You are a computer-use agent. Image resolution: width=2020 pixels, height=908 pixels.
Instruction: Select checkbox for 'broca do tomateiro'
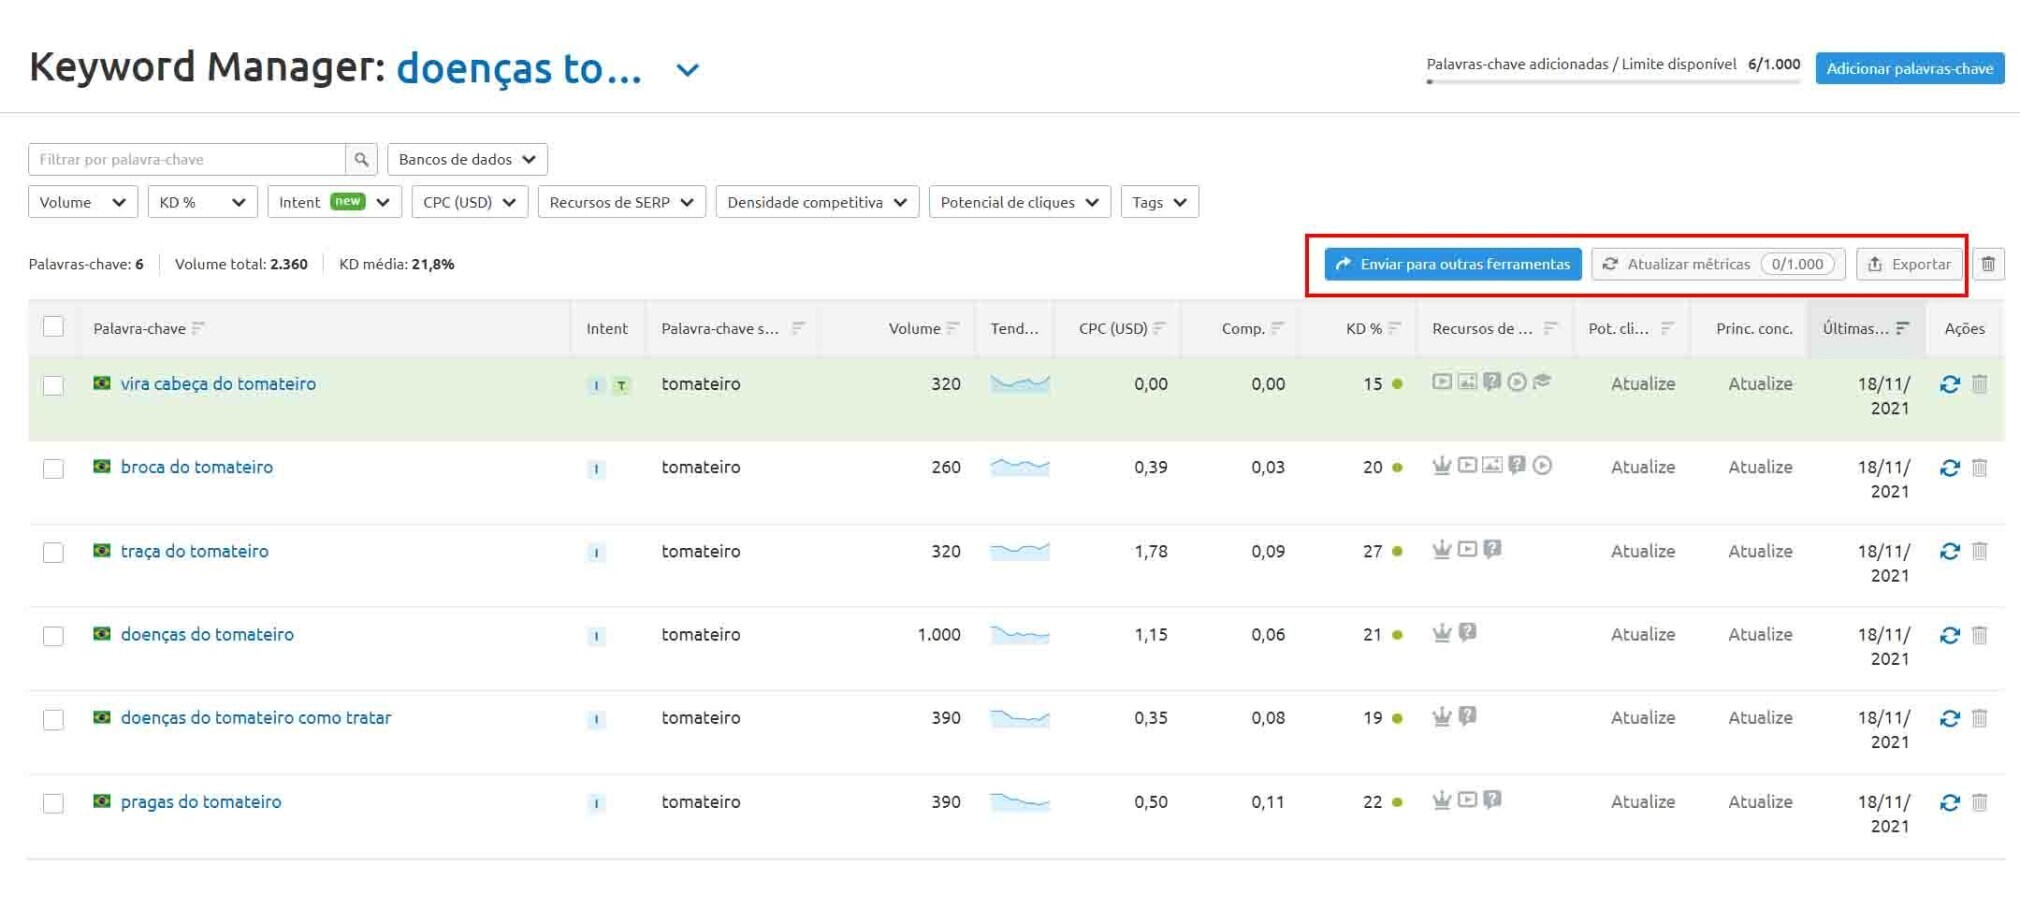point(54,468)
